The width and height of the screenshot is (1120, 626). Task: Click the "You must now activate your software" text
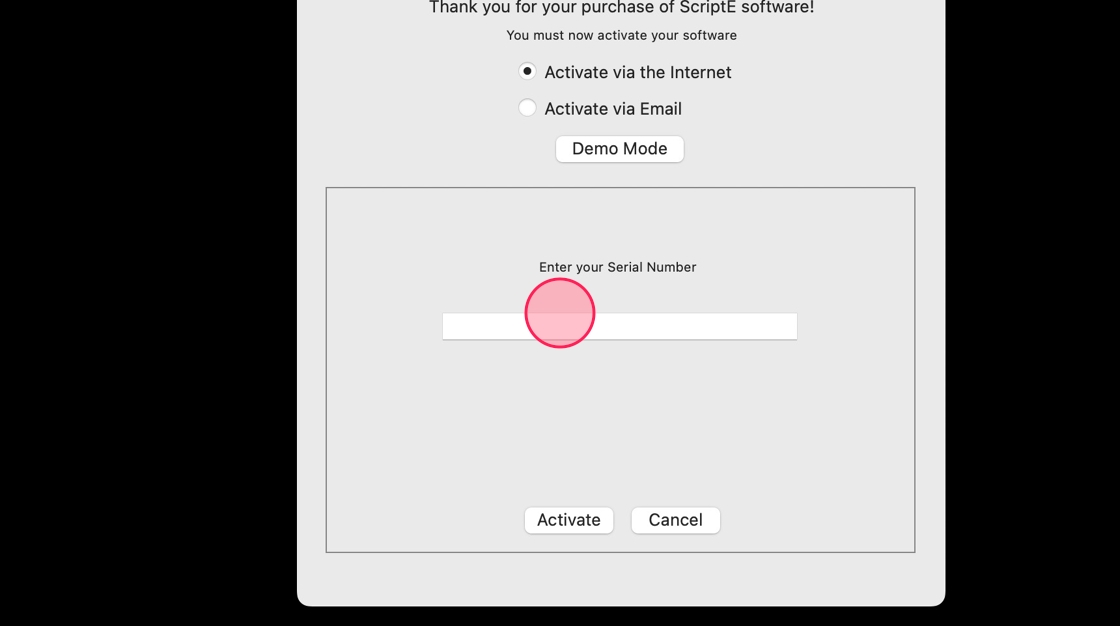[621, 35]
